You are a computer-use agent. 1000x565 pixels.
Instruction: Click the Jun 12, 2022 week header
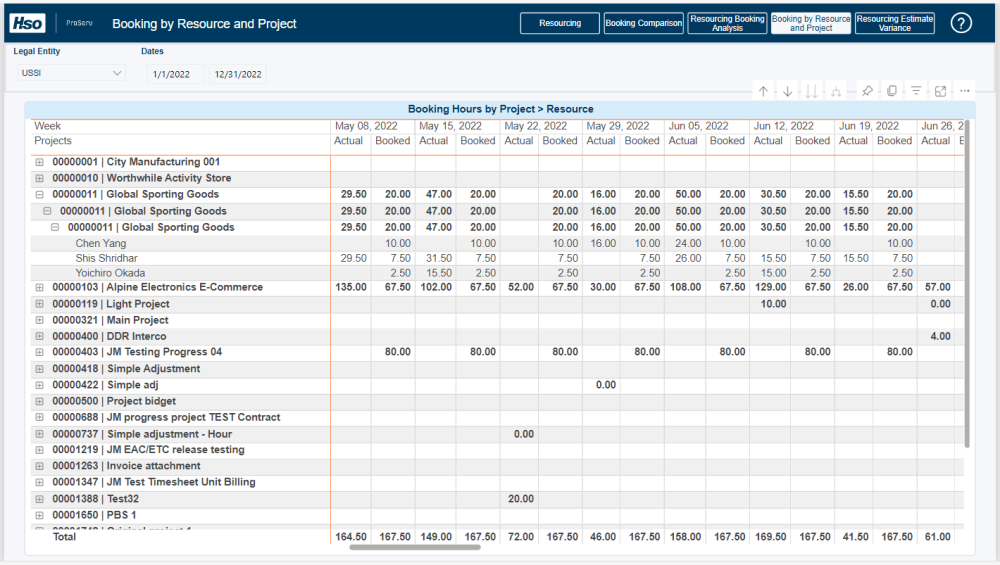784,126
